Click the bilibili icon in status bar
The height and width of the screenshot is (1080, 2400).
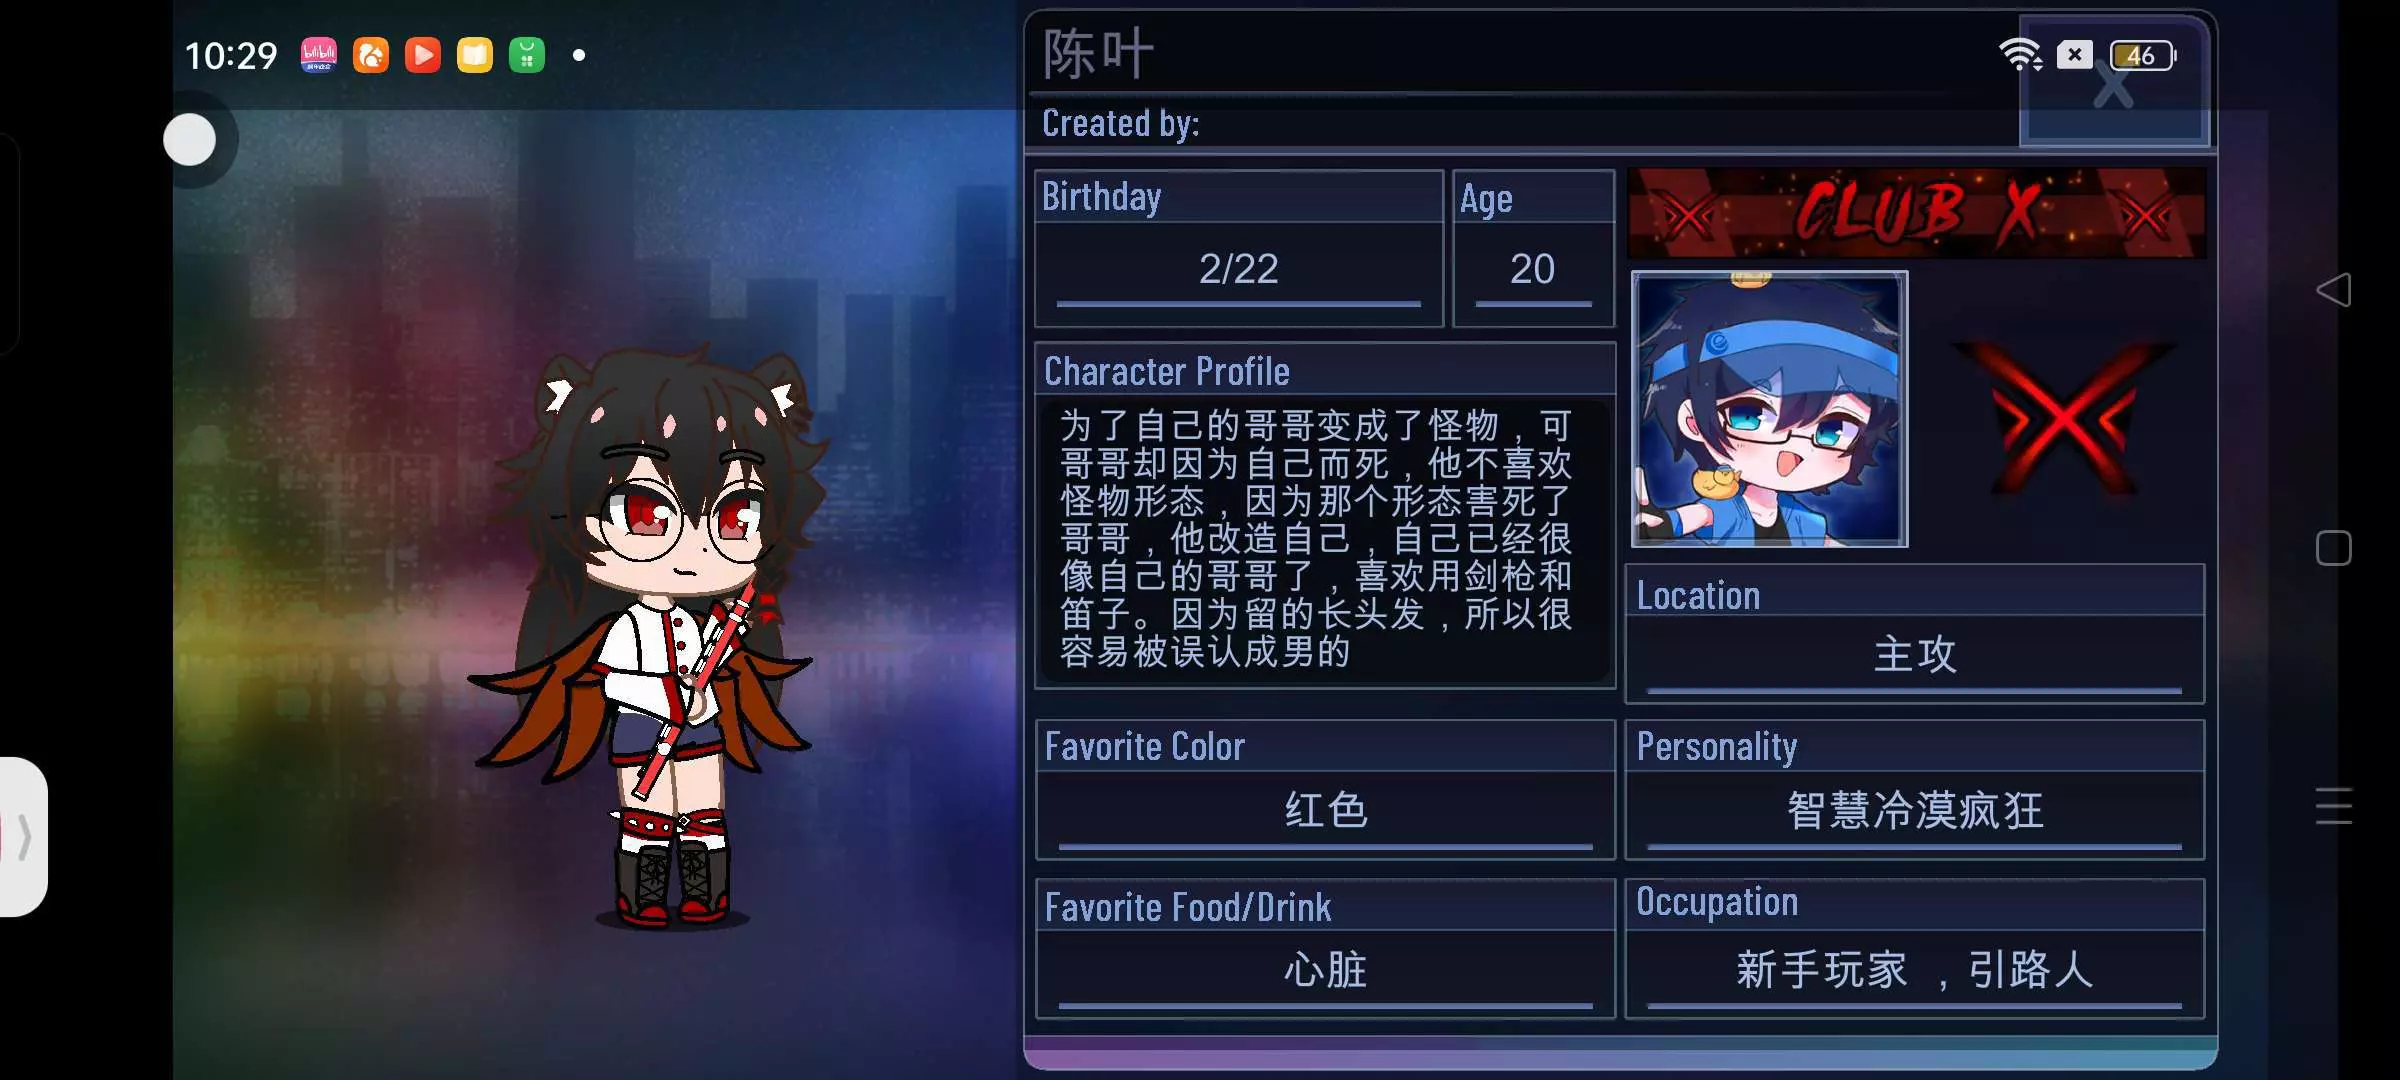pos(319,55)
